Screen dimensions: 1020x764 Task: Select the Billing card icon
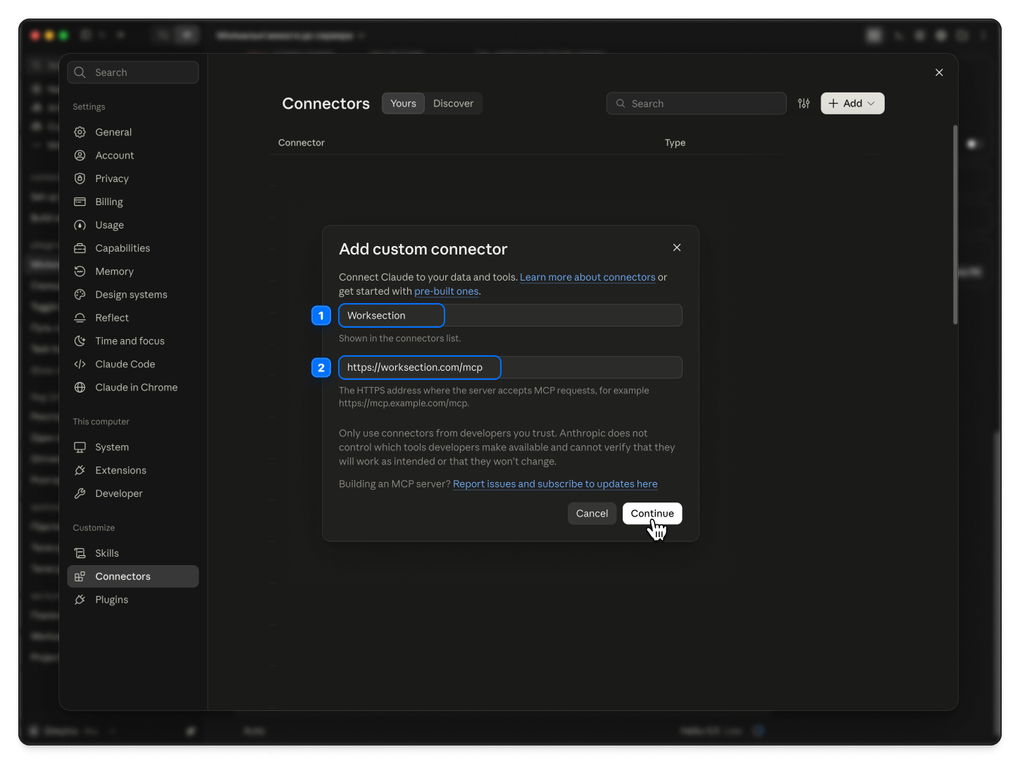[80, 202]
